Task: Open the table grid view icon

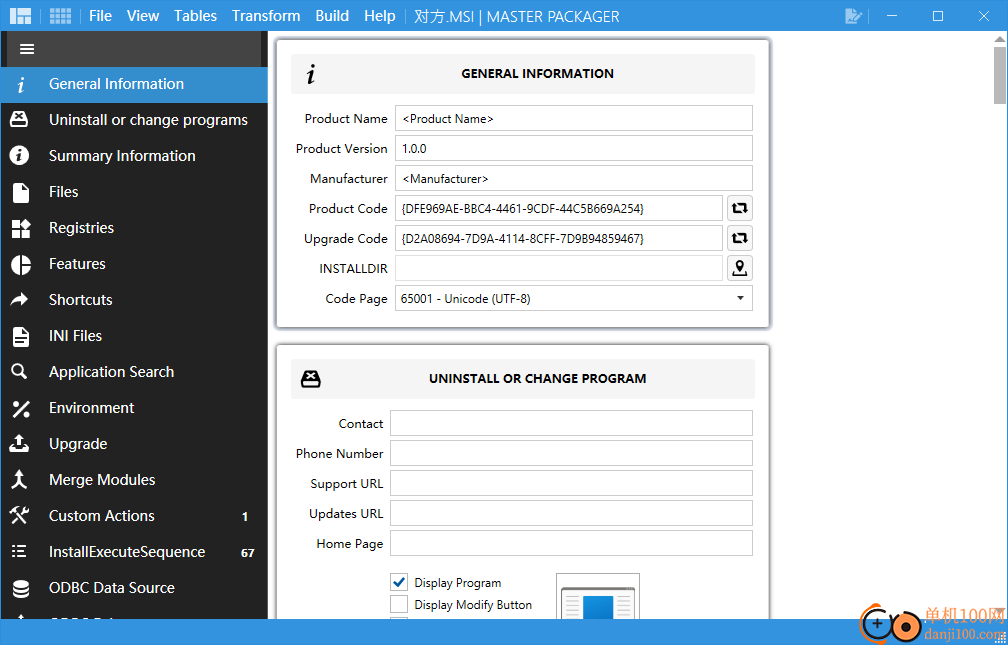Action: (x=60, y=16)
